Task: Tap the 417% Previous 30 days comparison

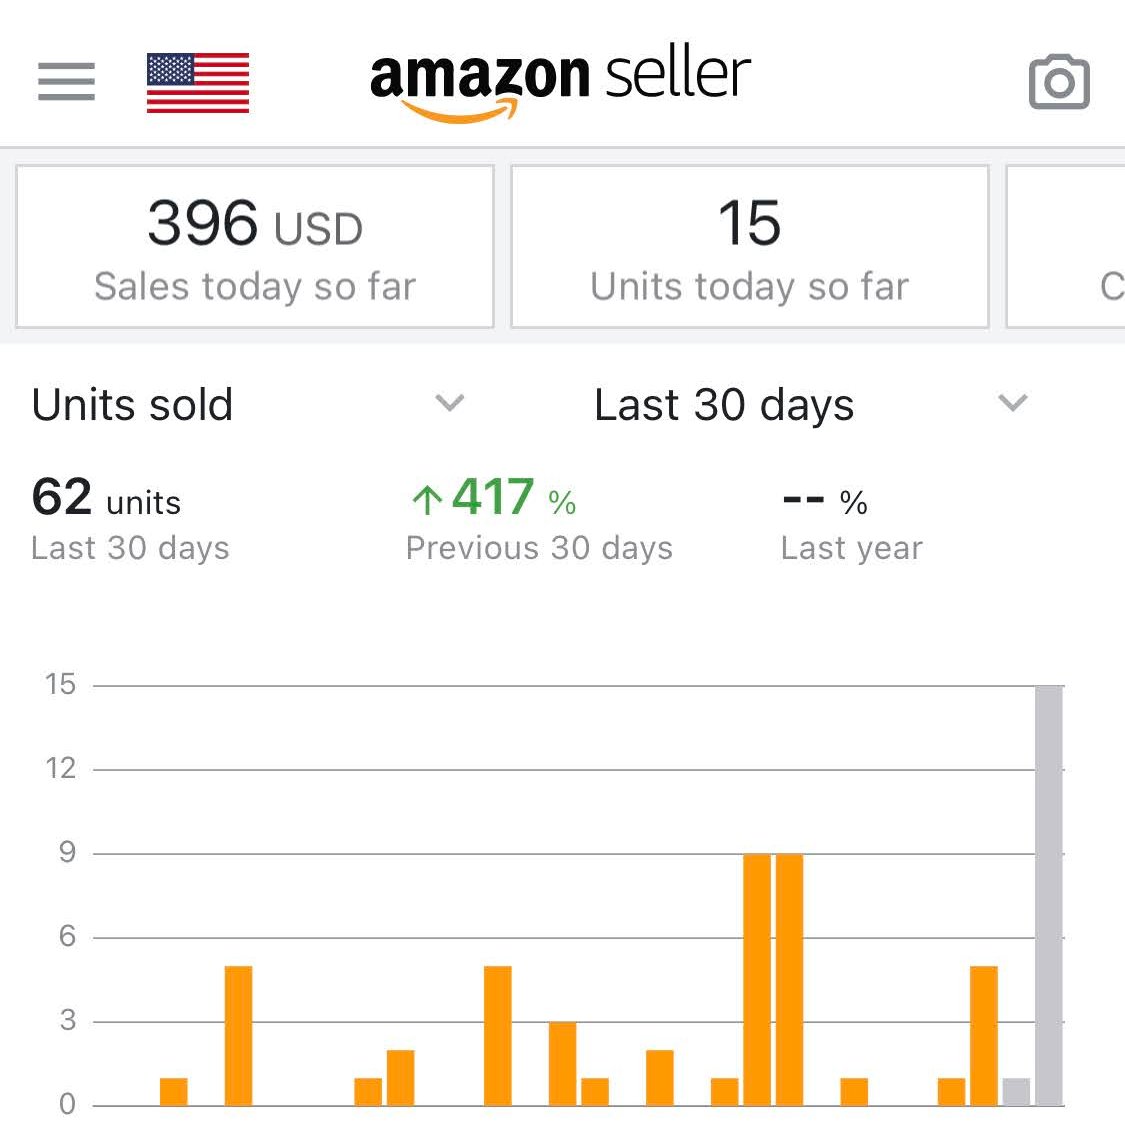Action: coord(539,517)
